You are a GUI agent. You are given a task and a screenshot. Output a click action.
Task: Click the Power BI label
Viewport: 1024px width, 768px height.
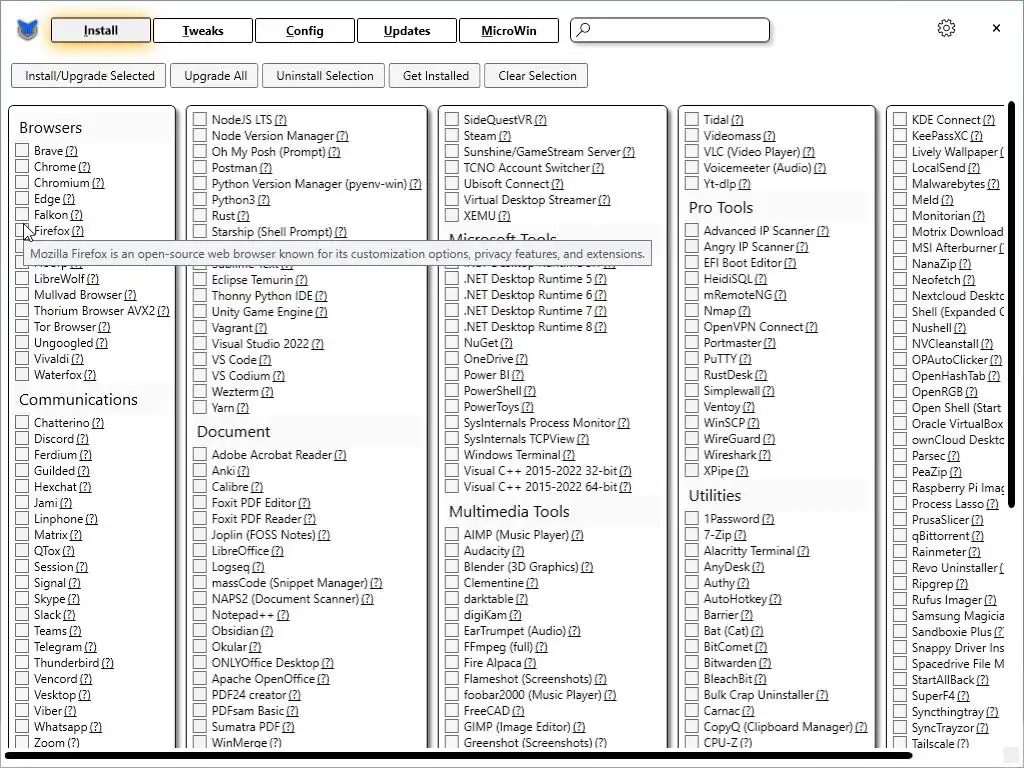coord(487,375)
